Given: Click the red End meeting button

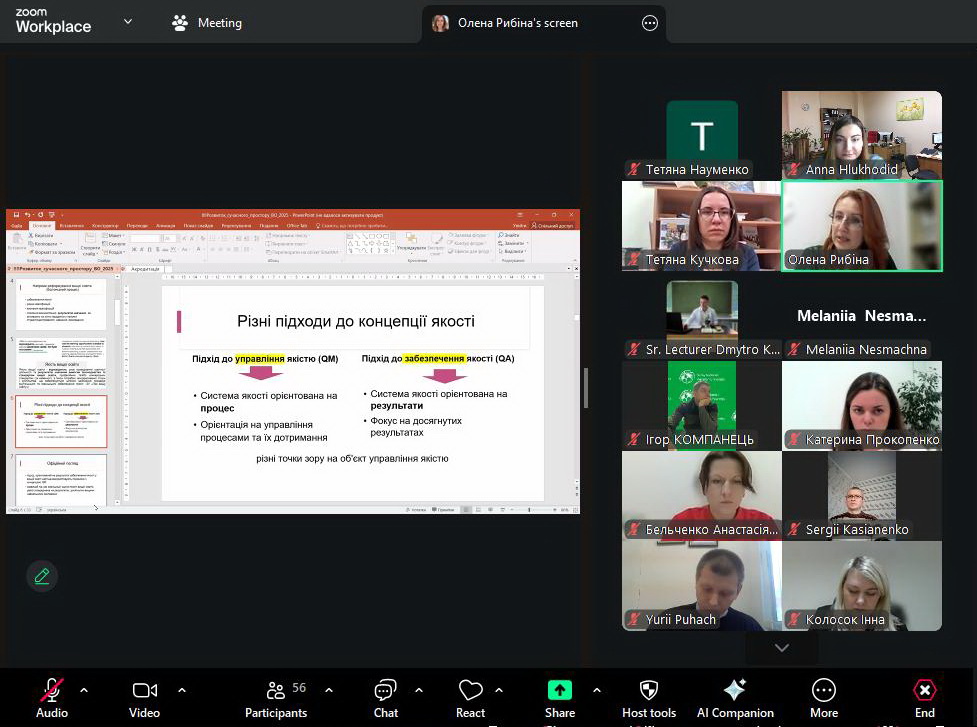Looking at the screenshot, I should [x=925, y=691].
